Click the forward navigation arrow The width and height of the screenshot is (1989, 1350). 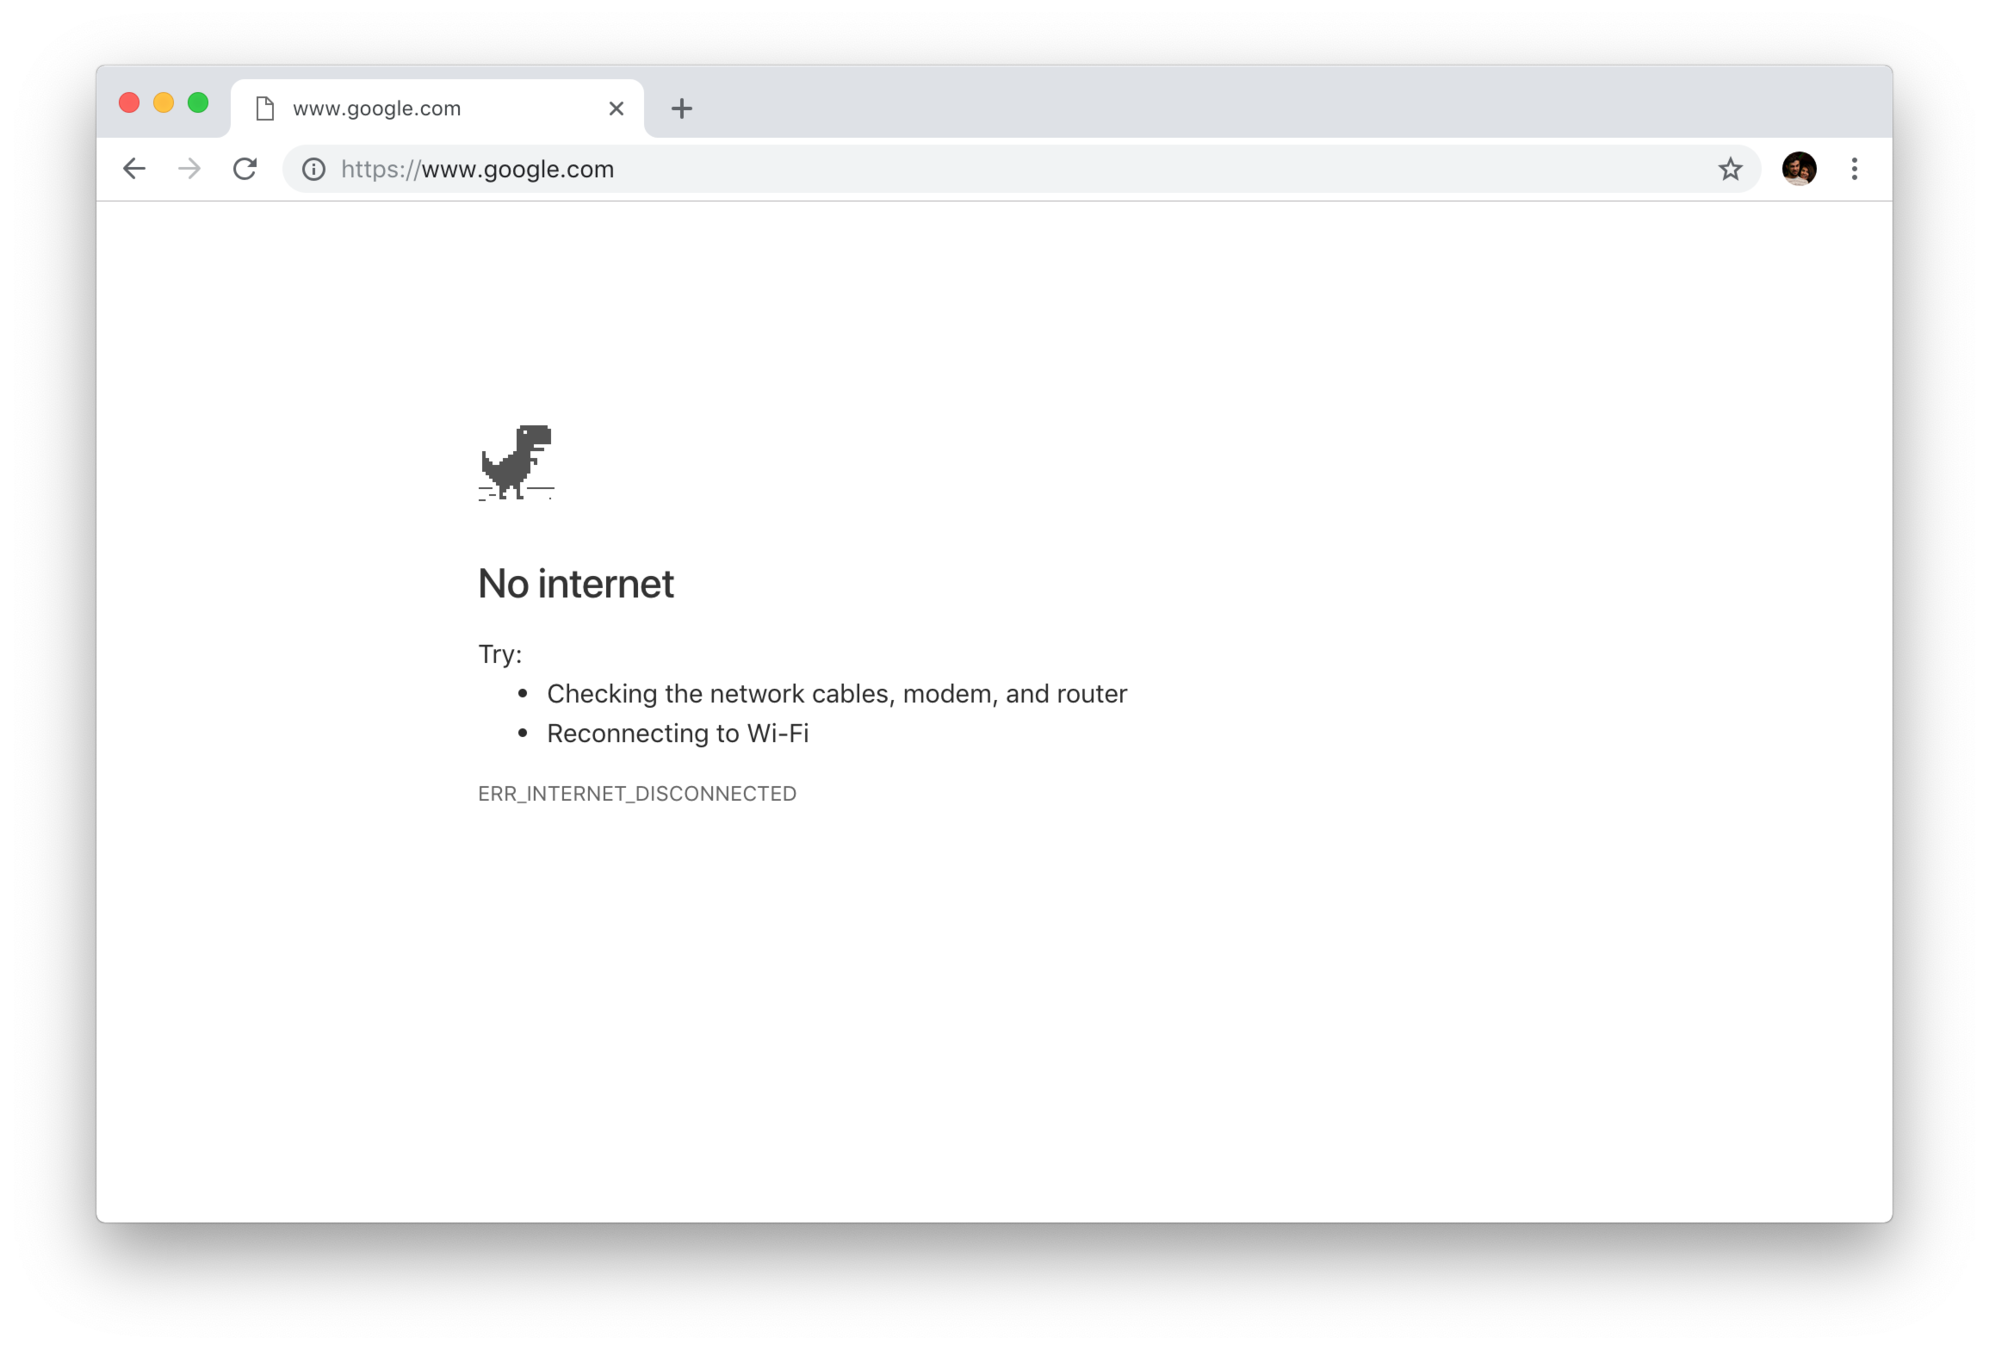click(x=189, y=169)
